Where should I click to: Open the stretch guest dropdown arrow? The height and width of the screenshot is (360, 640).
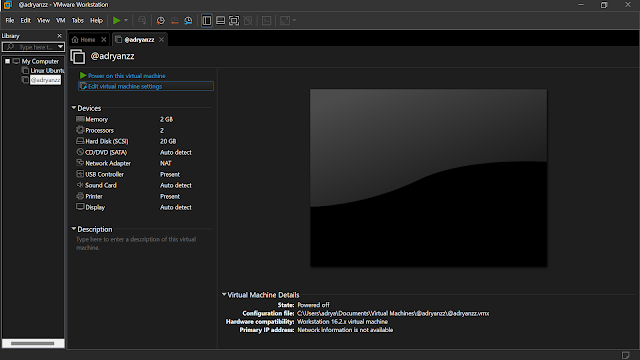(294, 20)
